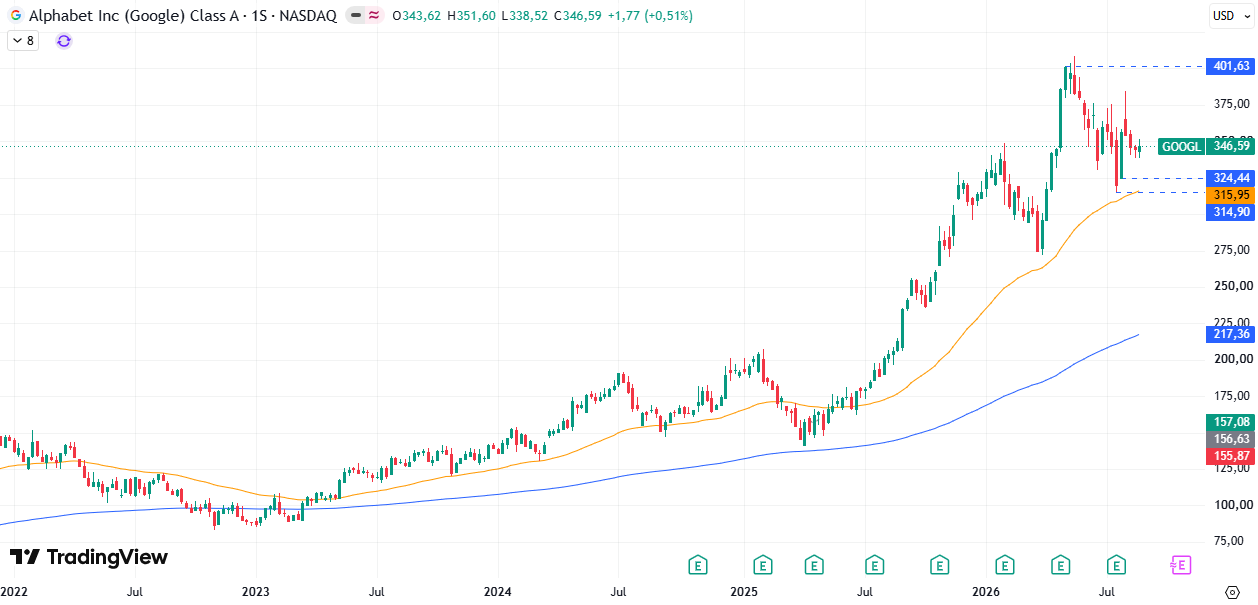Click the earnings marker between 2025 and Jul 2025

tap(814, 566)
